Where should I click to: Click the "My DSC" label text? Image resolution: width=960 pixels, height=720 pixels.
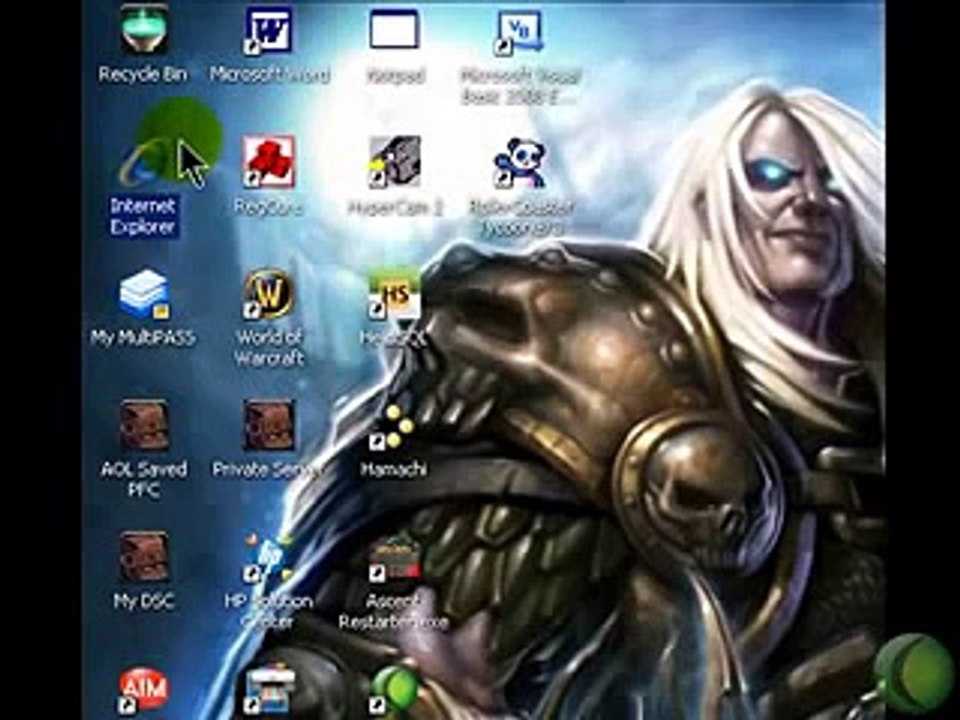(143, 601)
